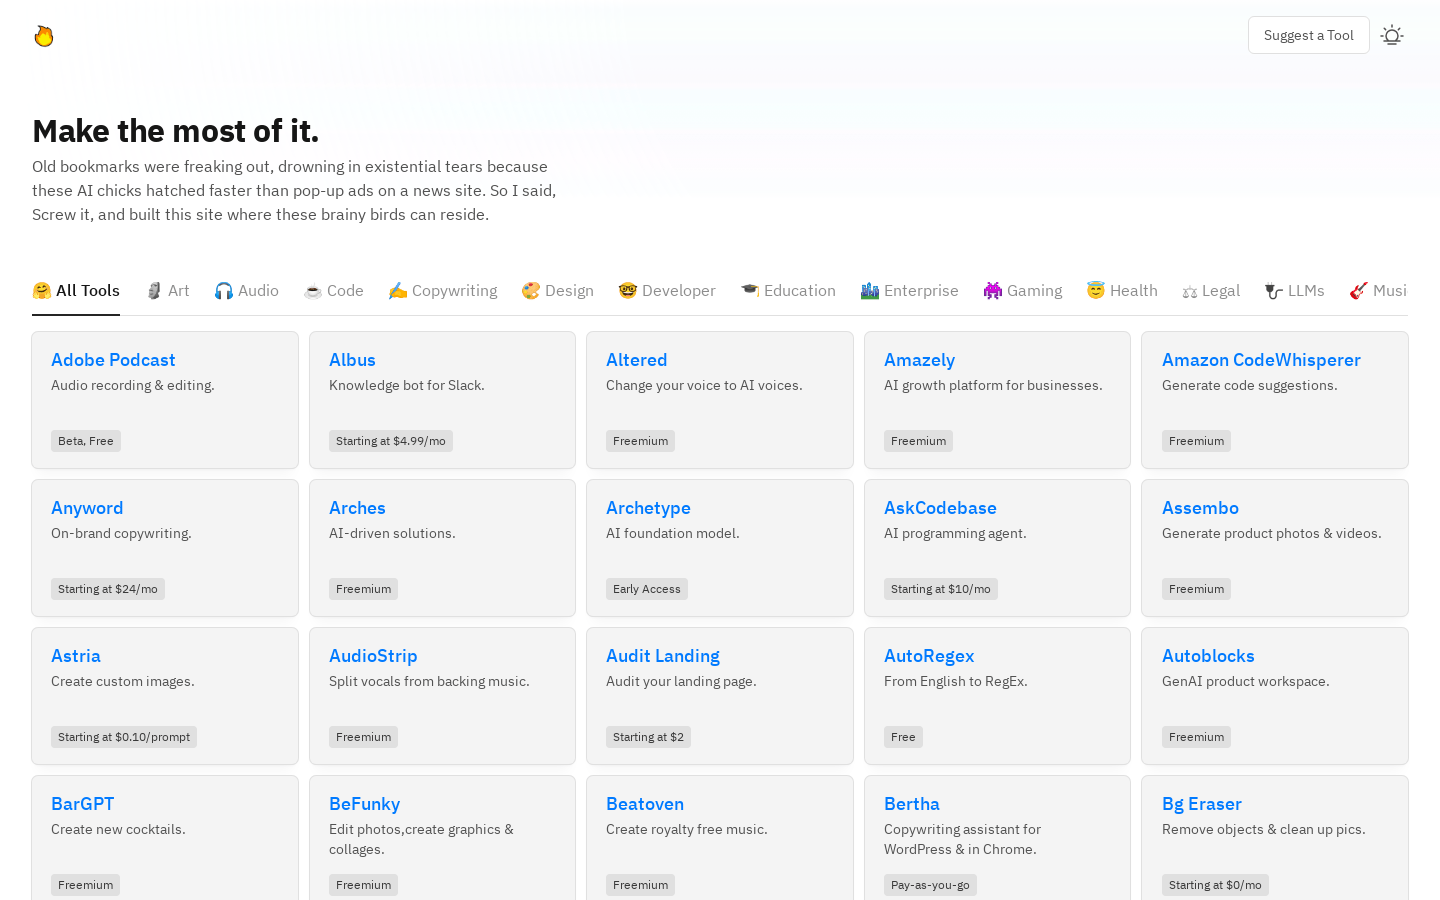Click 'Make the most of it.' heading
Image resolution: width=1440 pixels, height=900 pixels.
(176, 131)
